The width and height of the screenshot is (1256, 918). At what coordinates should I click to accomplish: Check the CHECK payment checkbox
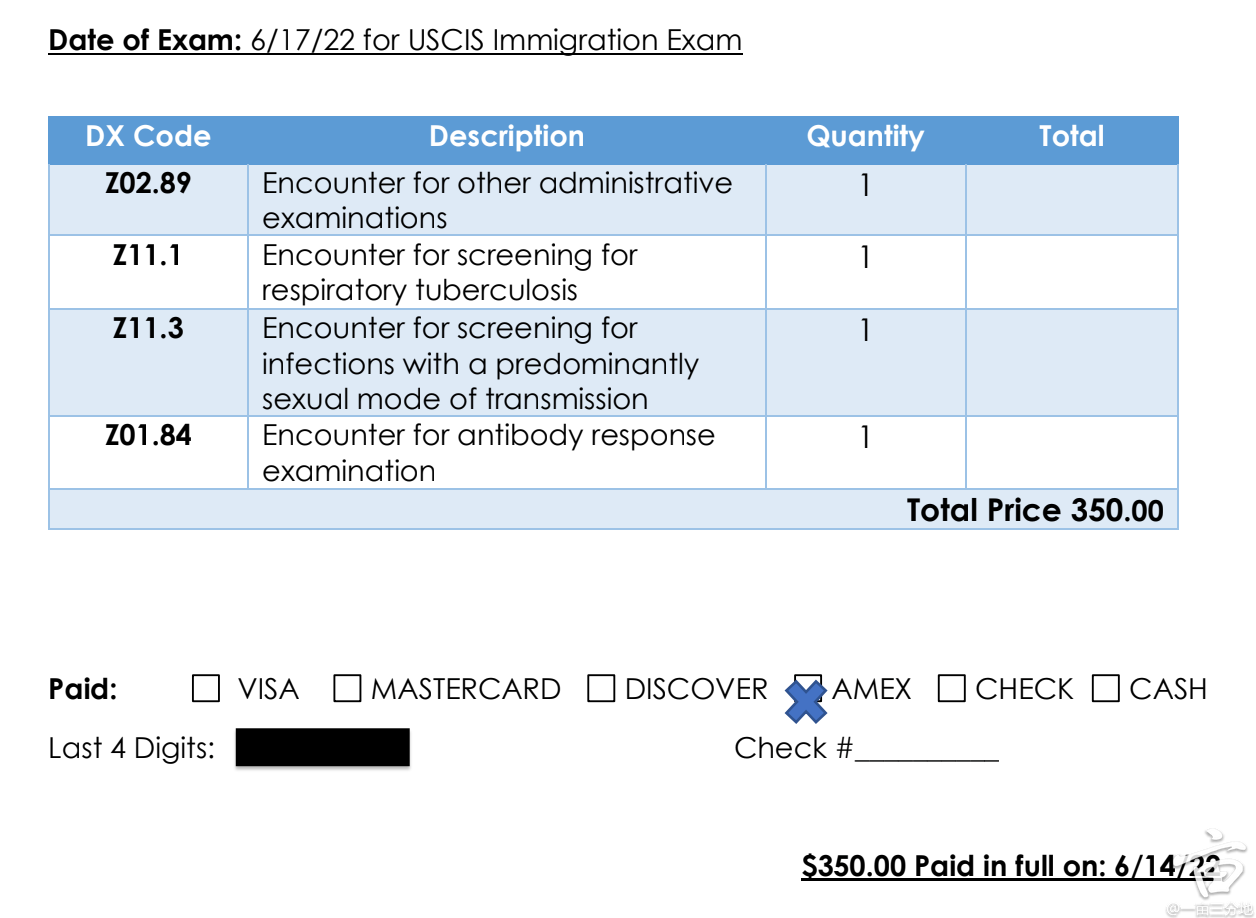tap(952, 689)
